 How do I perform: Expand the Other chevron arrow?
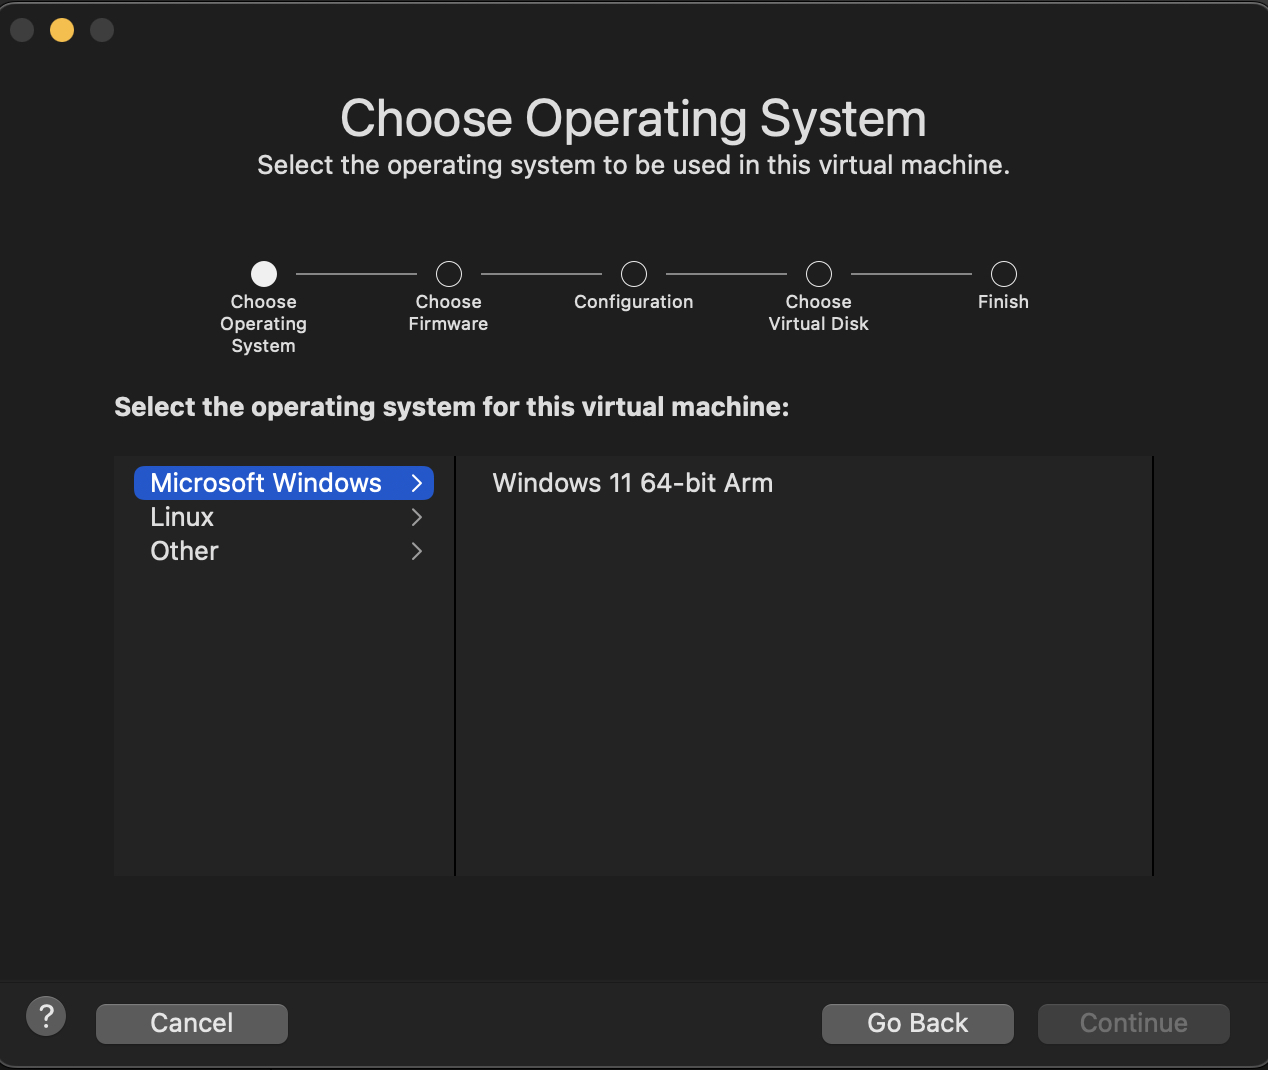[x=417, y=551]
